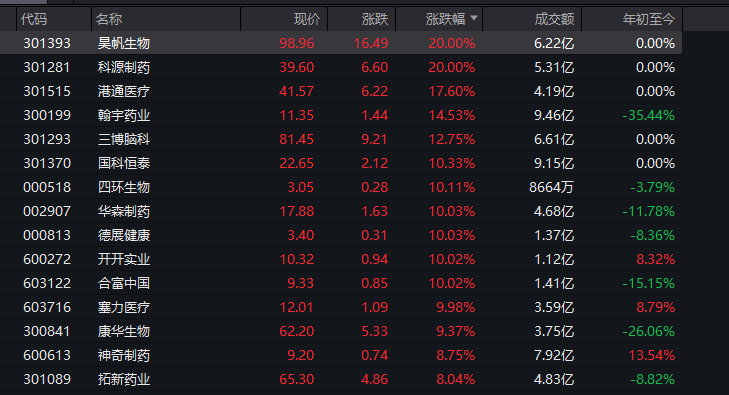
Task: Click the 名称 column header
Action: [x=109, y=19]
